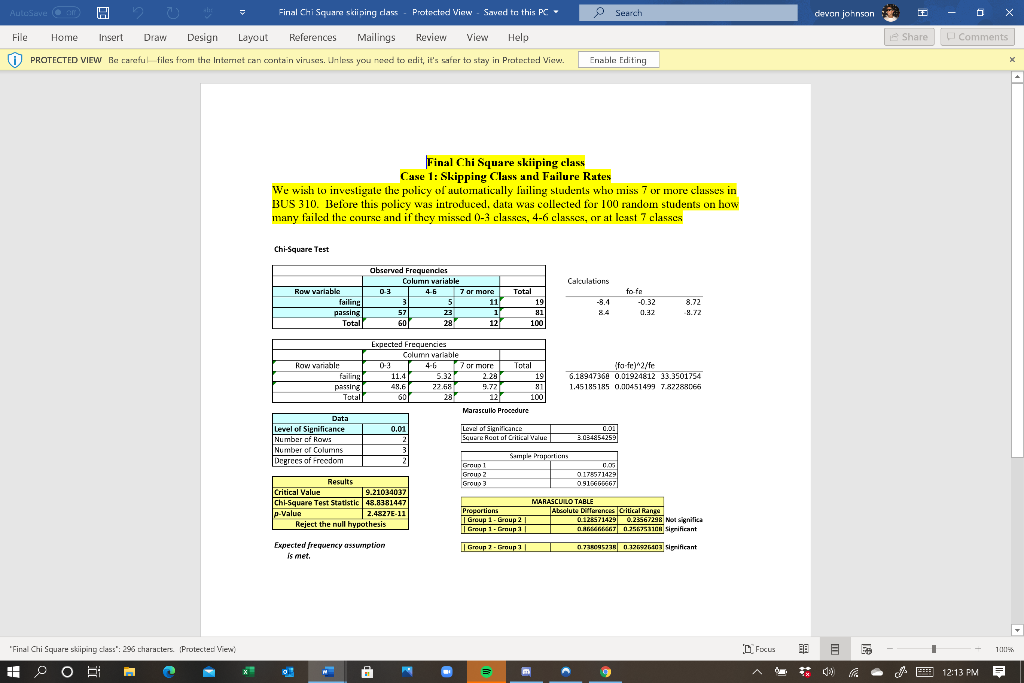Click the Redo icon
Viewport: 1024px width, 683px height.
(x=173, y=13)
